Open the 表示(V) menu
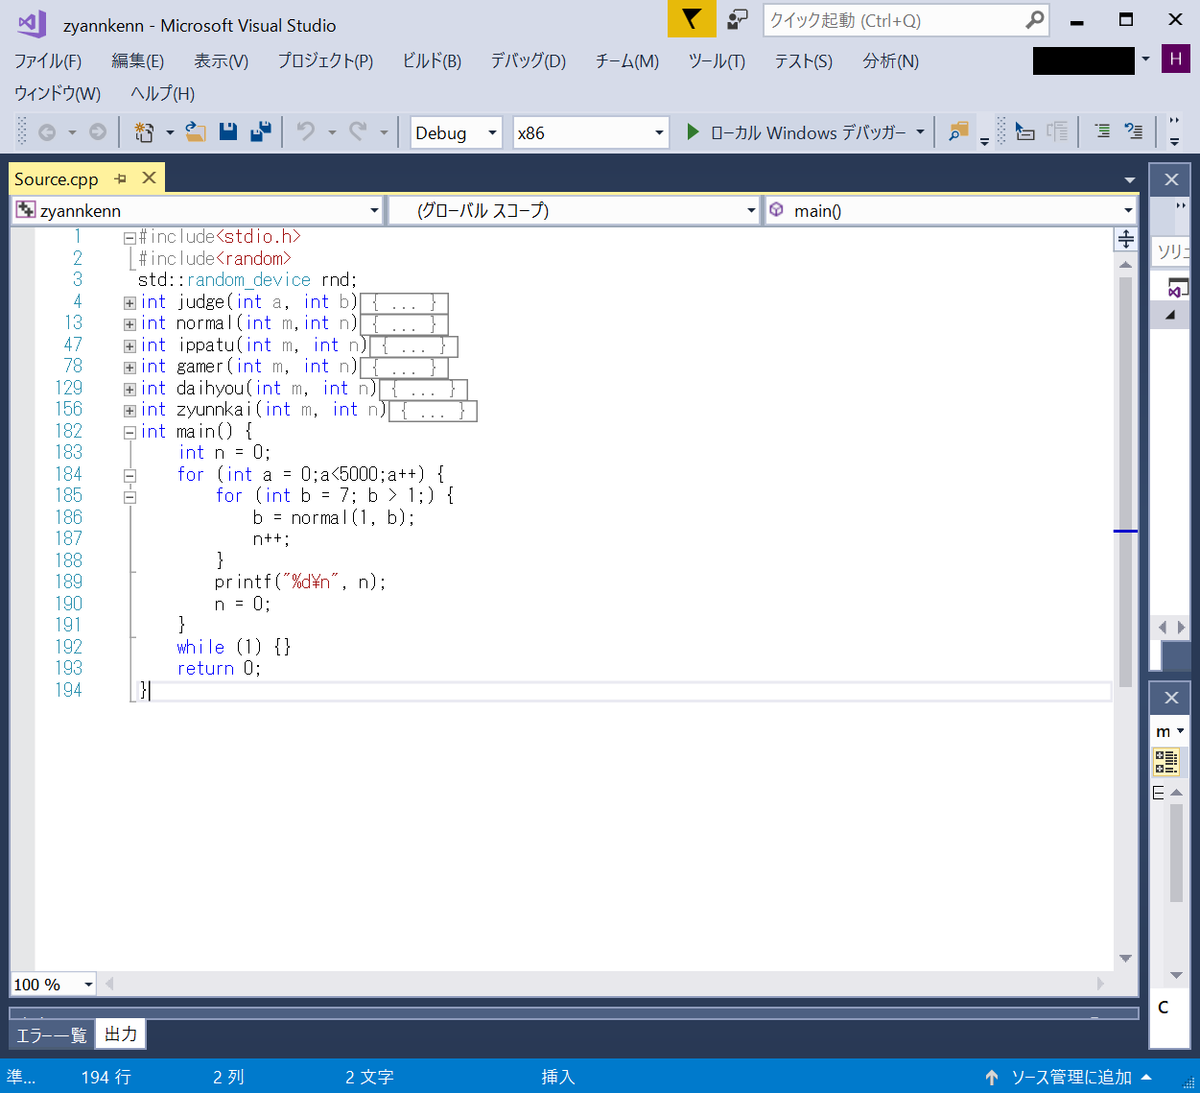The image size is (1200, 1093). [x=221, y=61]
